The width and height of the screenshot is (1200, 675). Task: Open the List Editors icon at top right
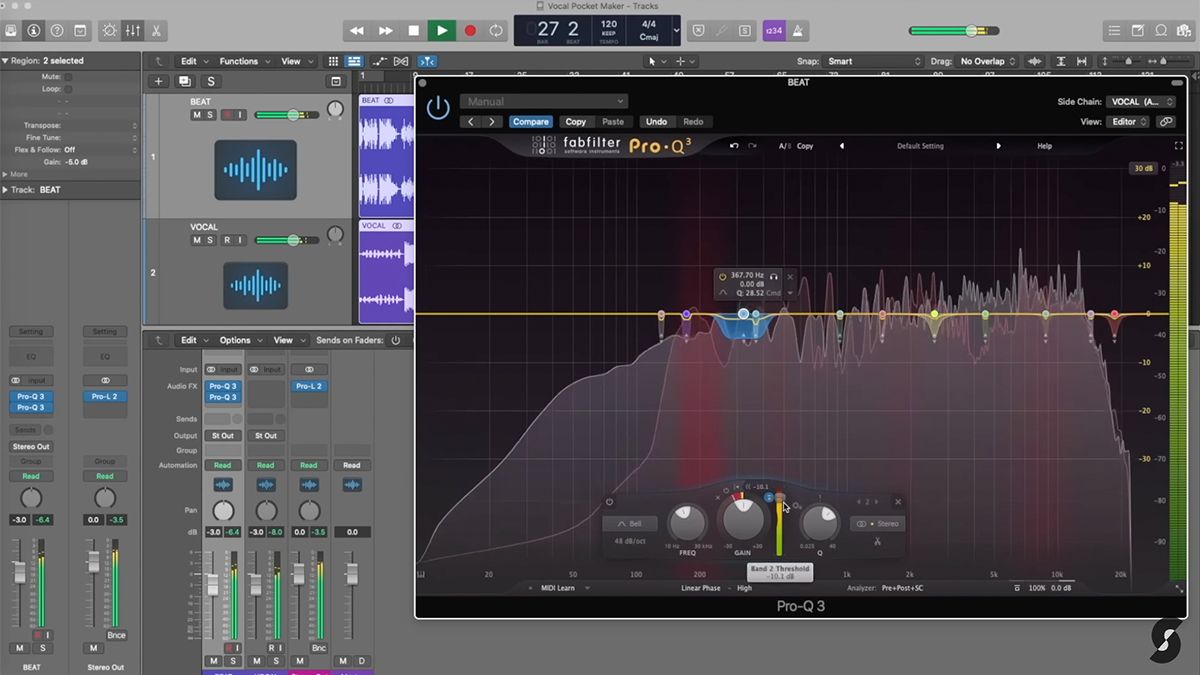pos(1116,31)
